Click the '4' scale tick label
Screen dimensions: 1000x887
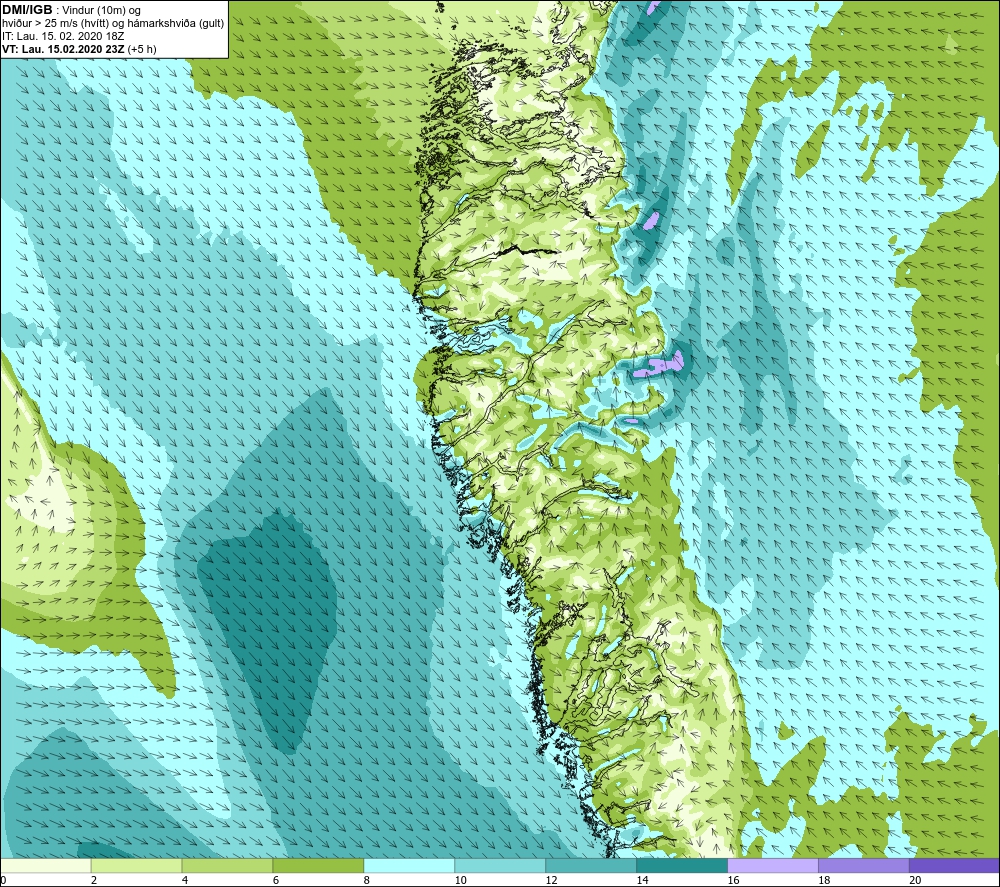[185, 880]
